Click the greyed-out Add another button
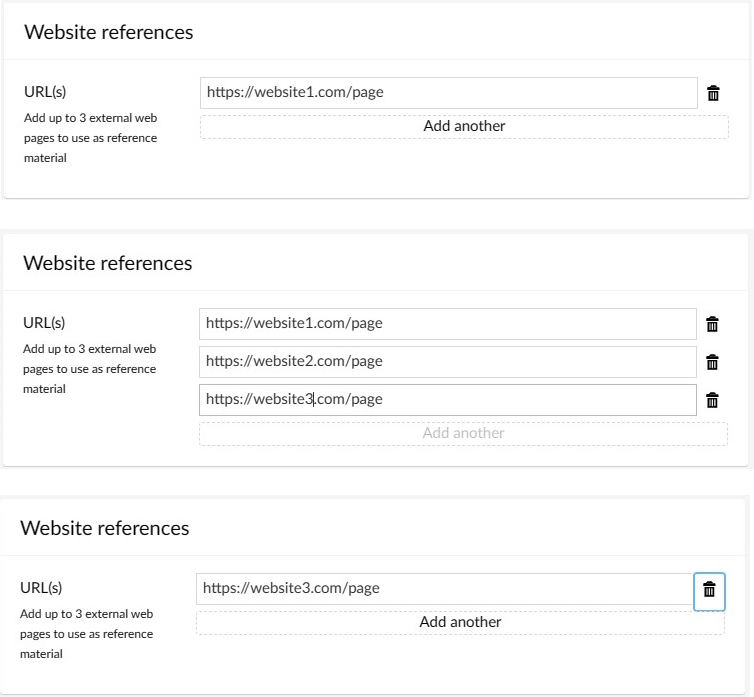 click(463, 433)
